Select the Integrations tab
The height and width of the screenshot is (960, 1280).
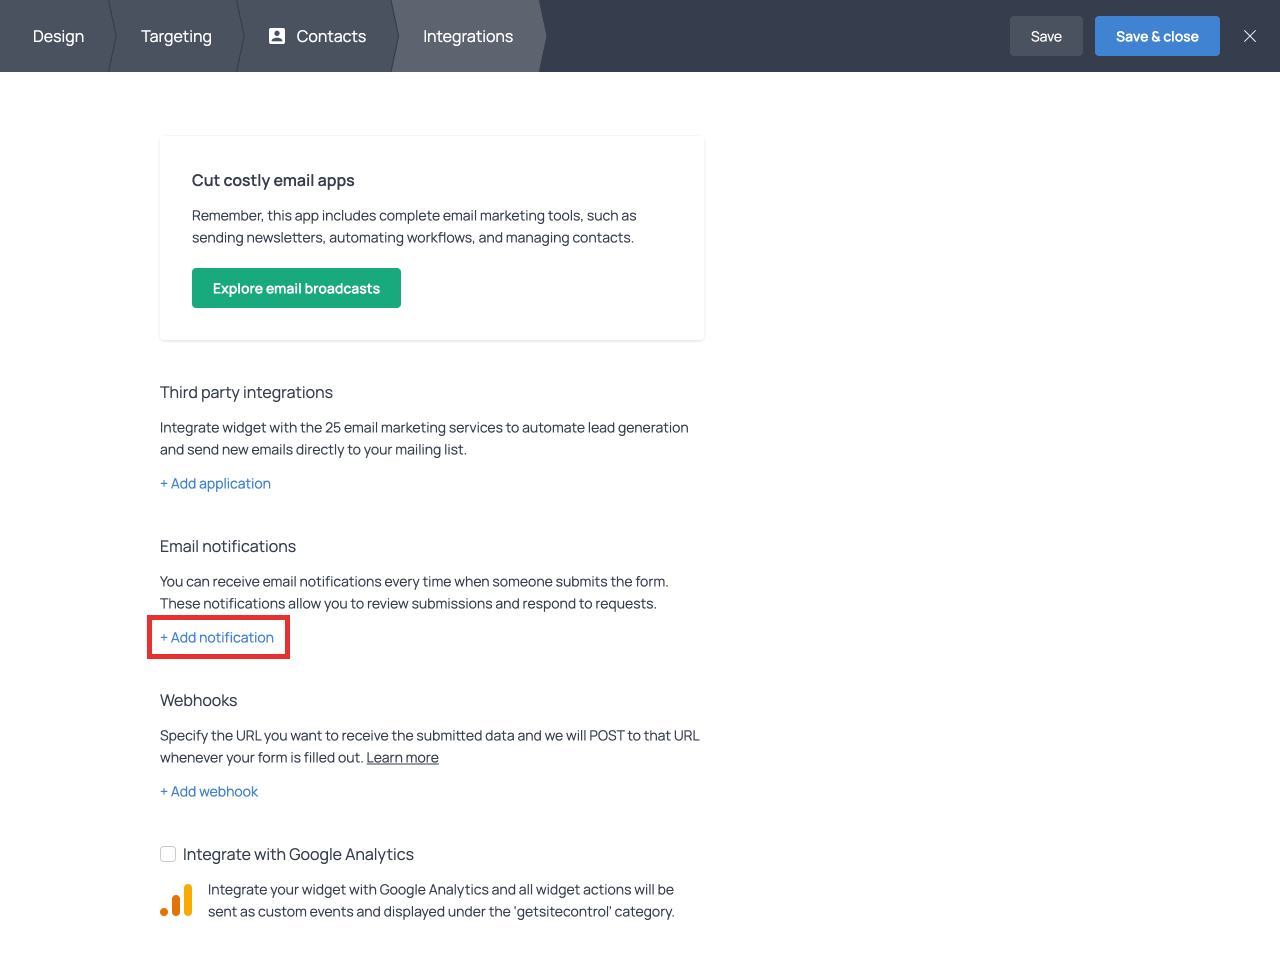click(x=467, y=36)
